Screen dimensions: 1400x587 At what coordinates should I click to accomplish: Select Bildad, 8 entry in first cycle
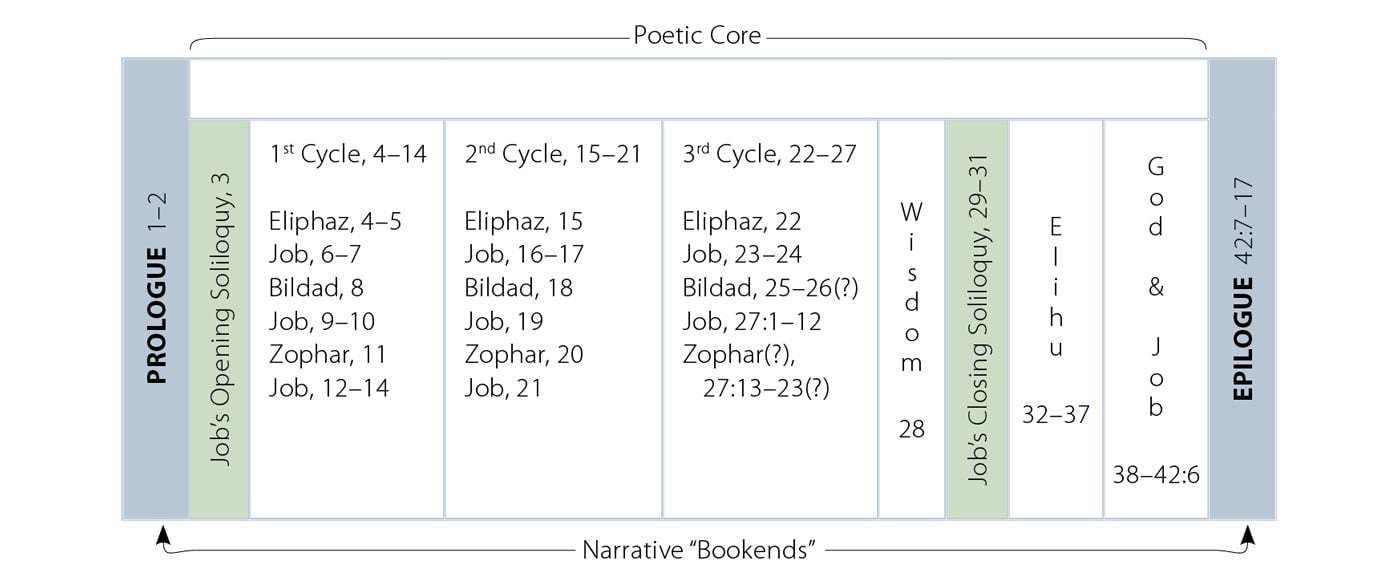pyautogui.click(x=316, y=288)
